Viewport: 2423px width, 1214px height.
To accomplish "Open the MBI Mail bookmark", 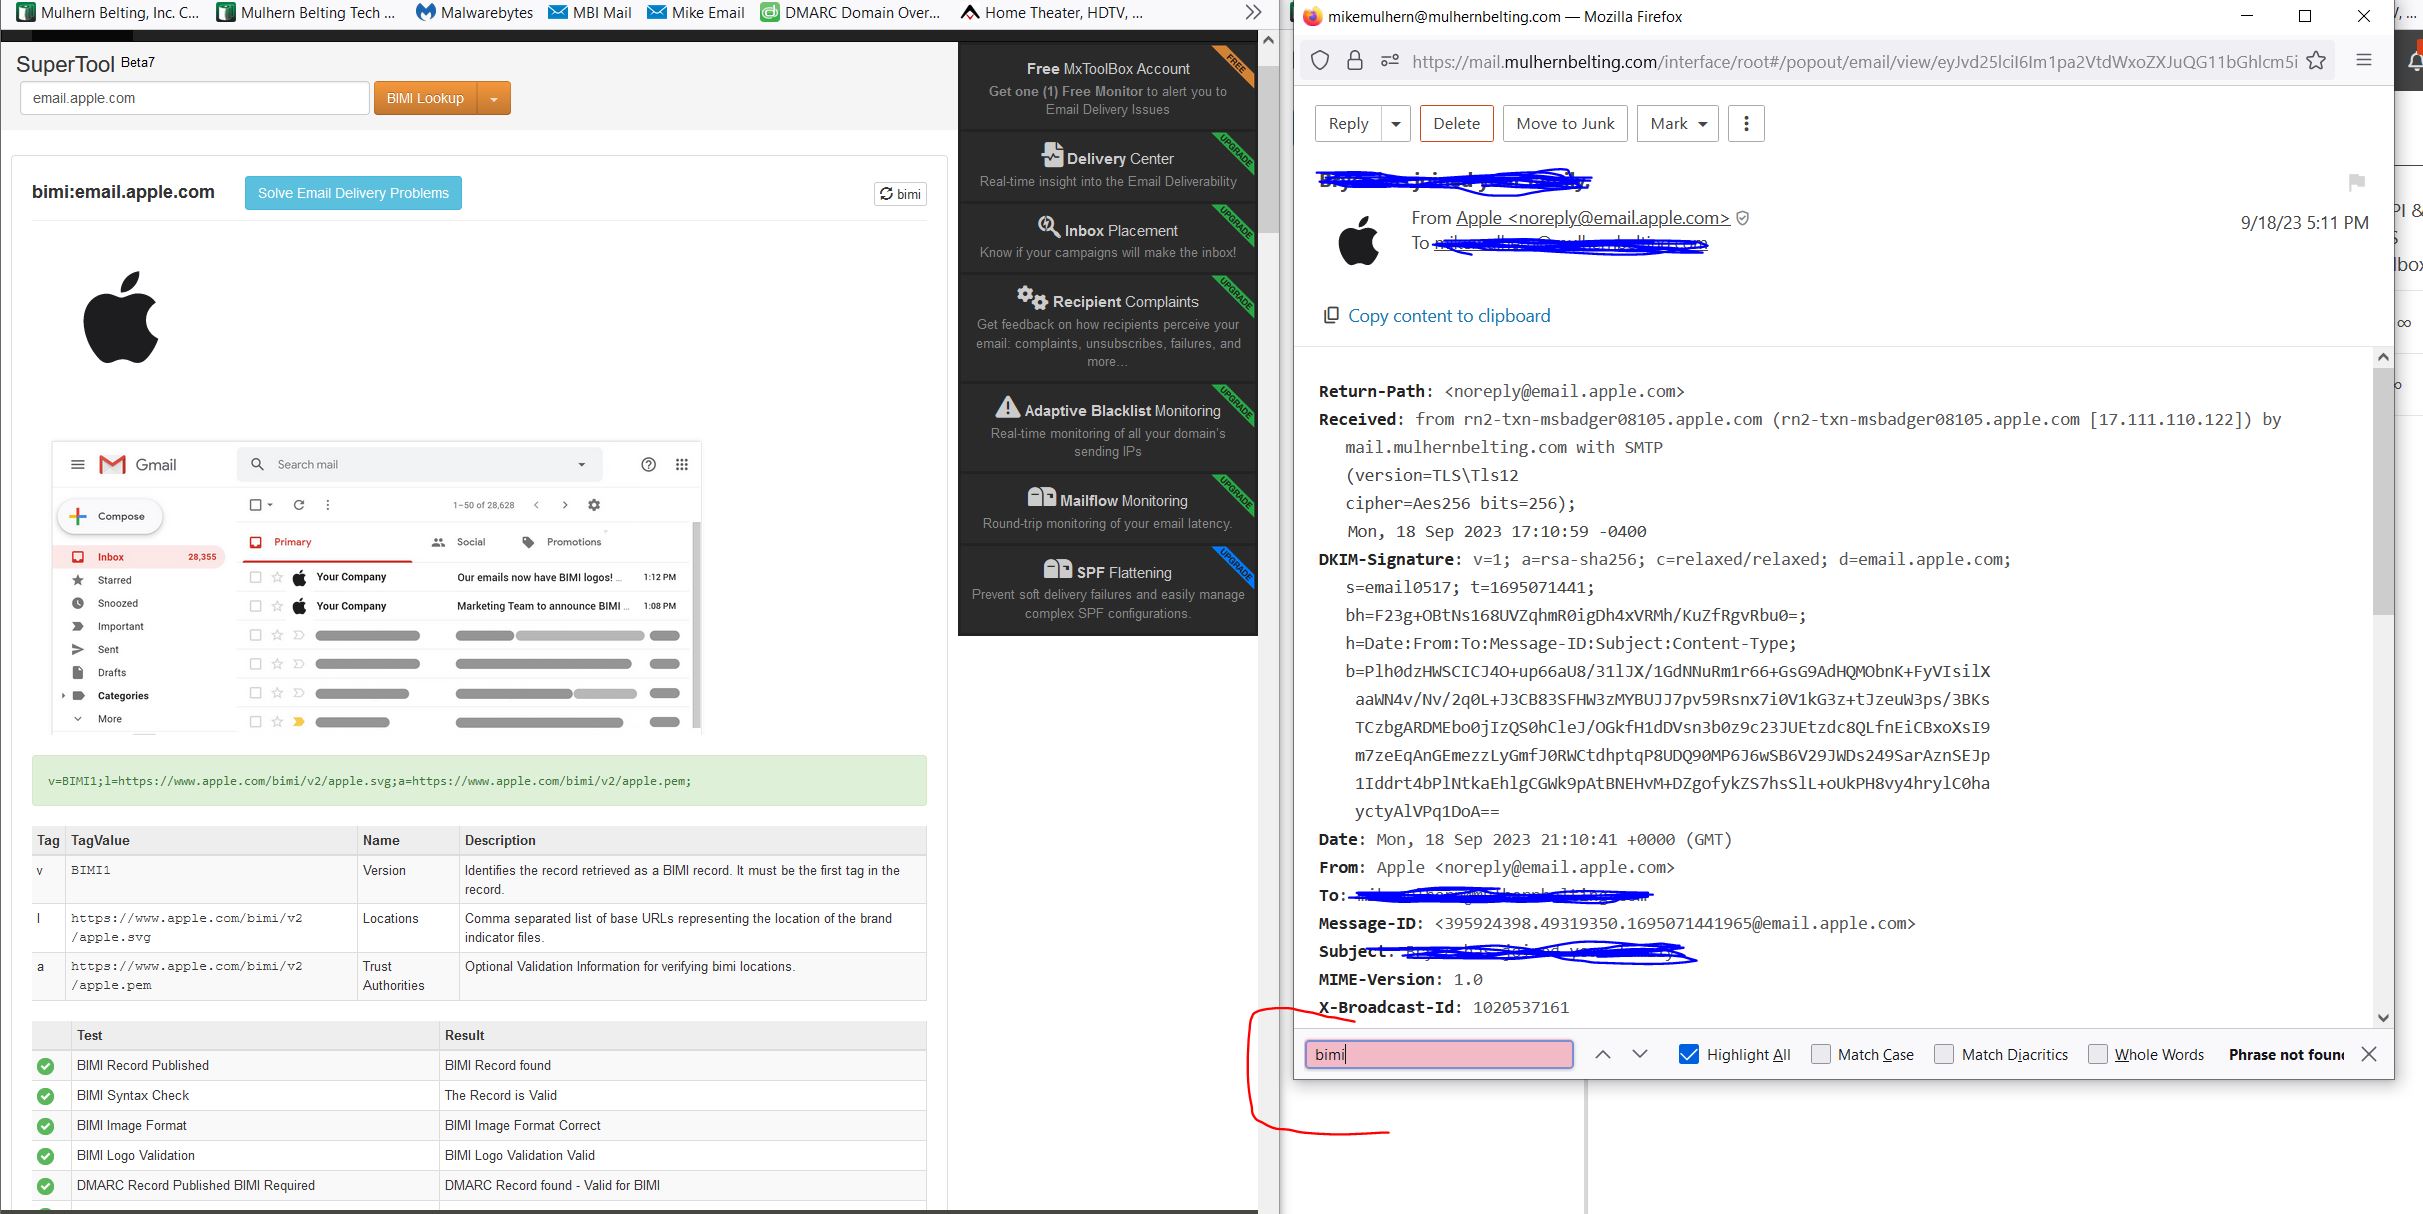I will [x=589, y=13].
